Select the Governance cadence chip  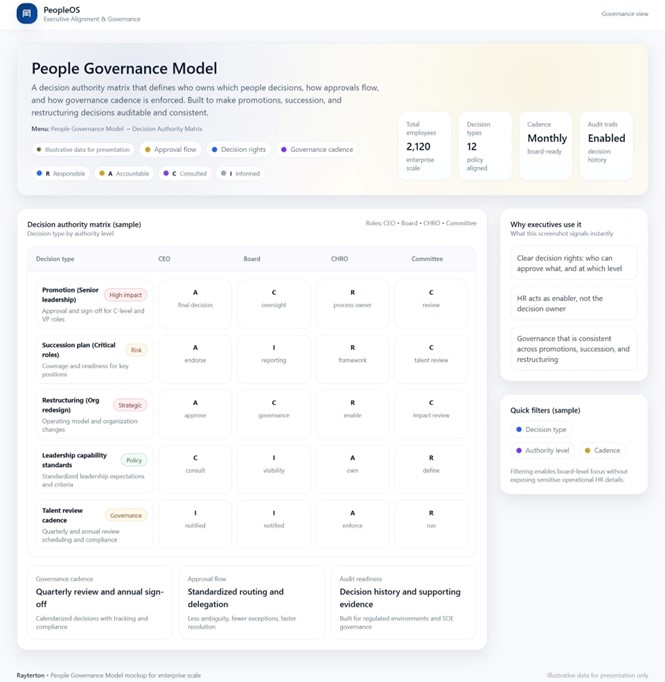pos(317,150)
